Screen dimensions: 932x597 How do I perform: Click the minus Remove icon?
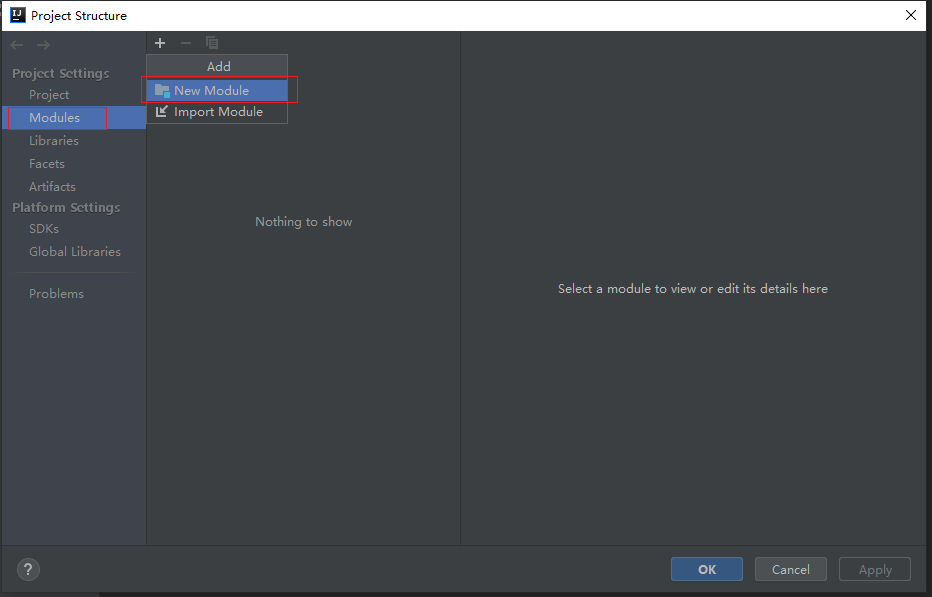click(x=186, y=43)
